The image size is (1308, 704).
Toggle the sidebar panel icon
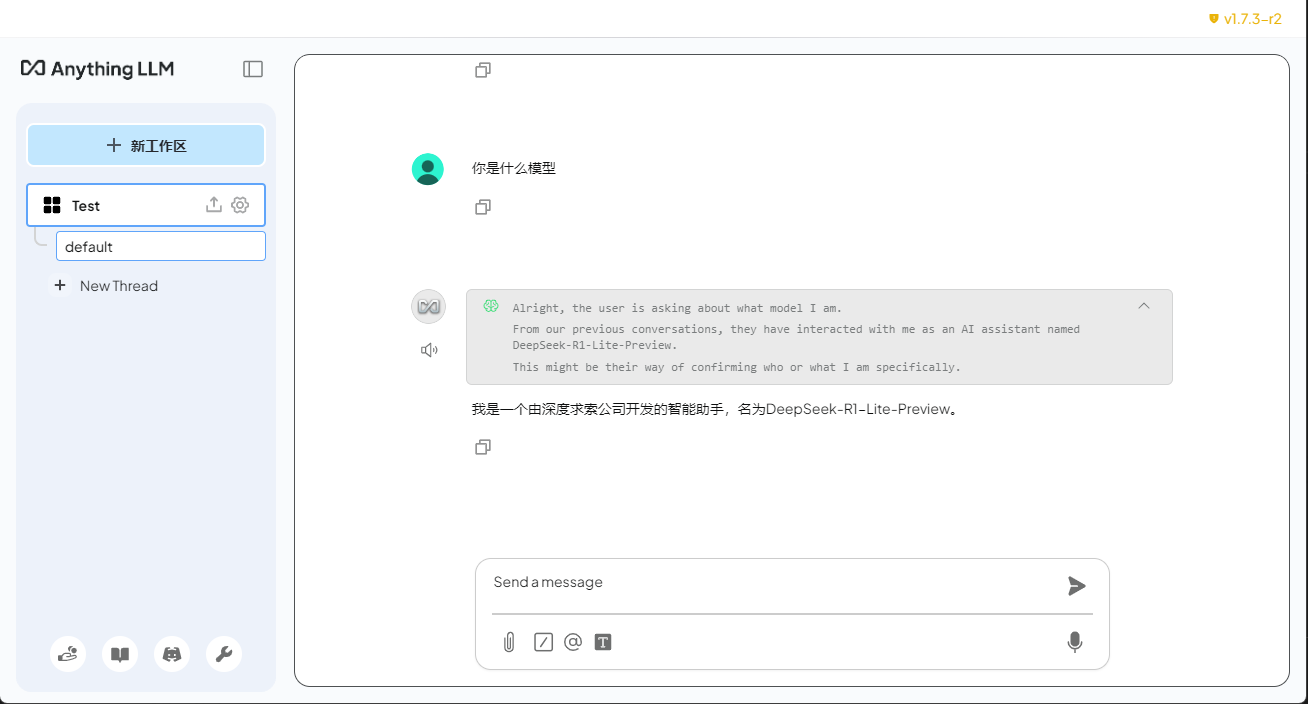click(253, 69)
